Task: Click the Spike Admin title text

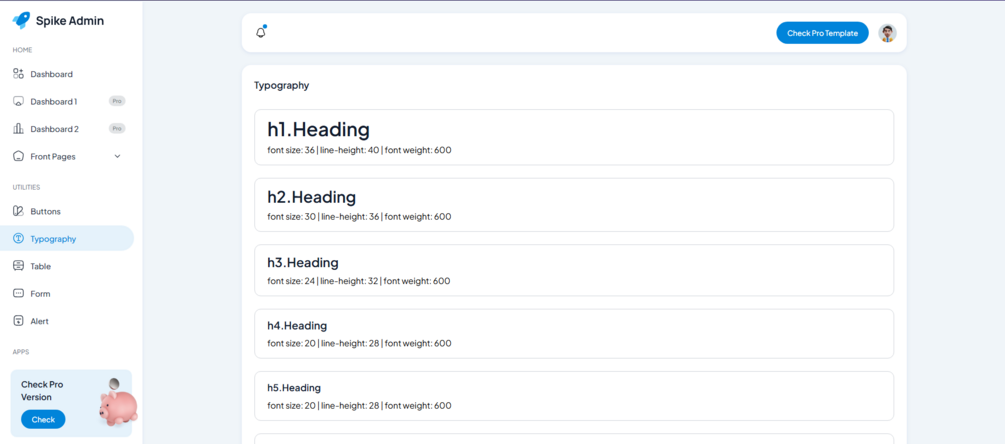Action: [x=70, y=21]
